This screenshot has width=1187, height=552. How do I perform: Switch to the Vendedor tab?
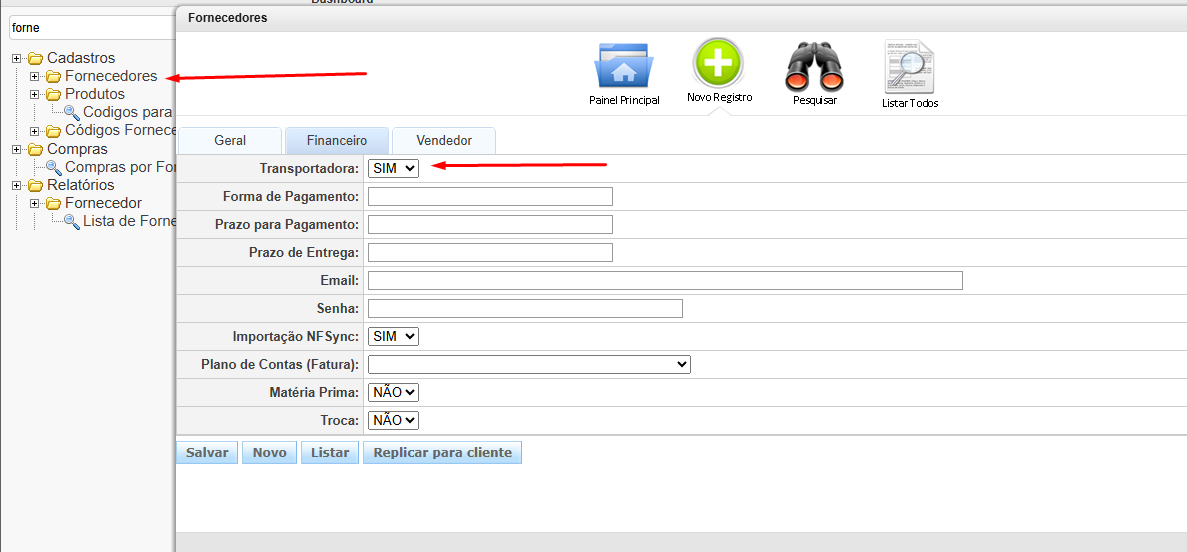[x=443, y=141]
